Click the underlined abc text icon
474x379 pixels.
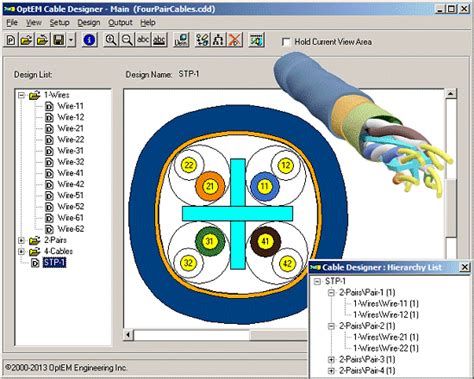(159, 40)
